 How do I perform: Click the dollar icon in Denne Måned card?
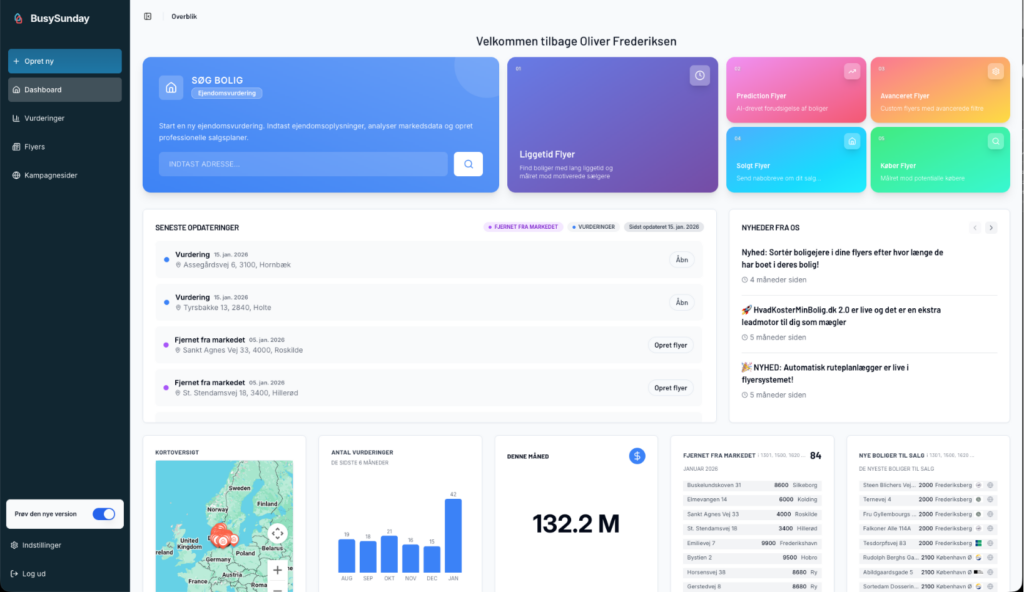click(x=637, y=456)
